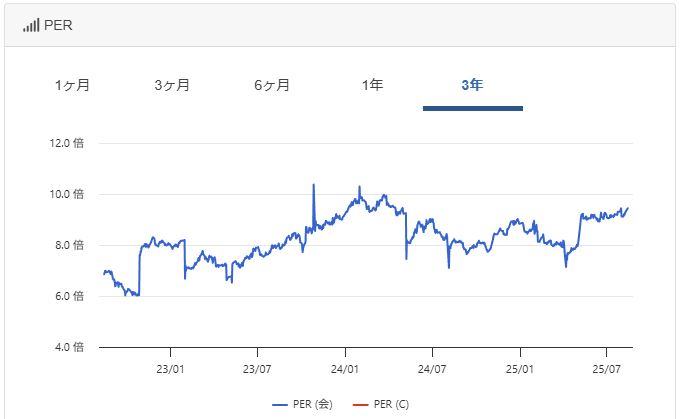681x419 pixels.
Task: Click the 23/01 x-axis label
Action: tap(170, 369)
